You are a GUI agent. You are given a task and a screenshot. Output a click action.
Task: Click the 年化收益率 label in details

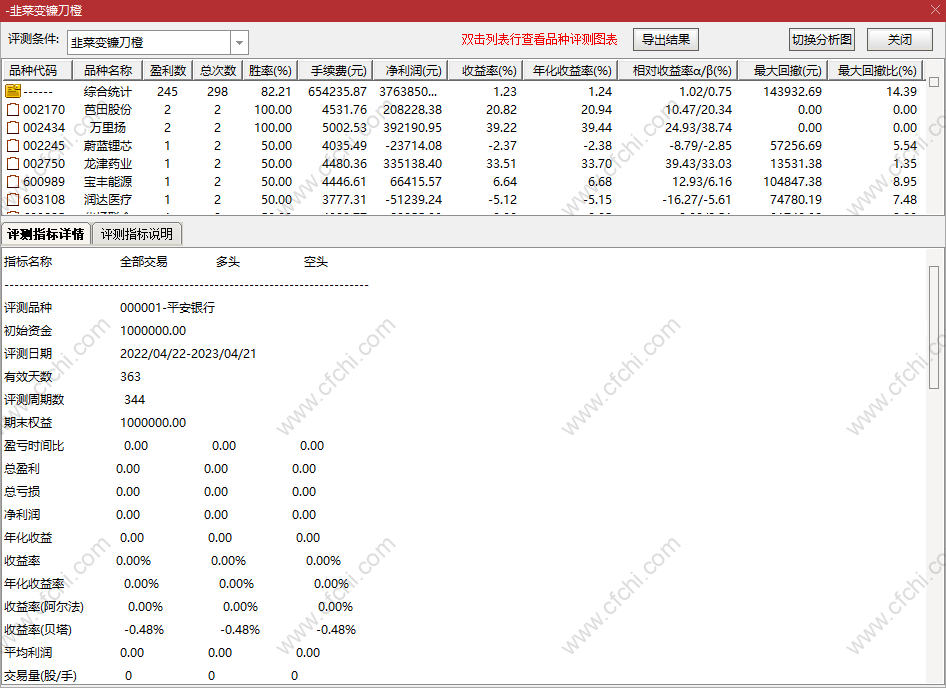coord(34,584)
